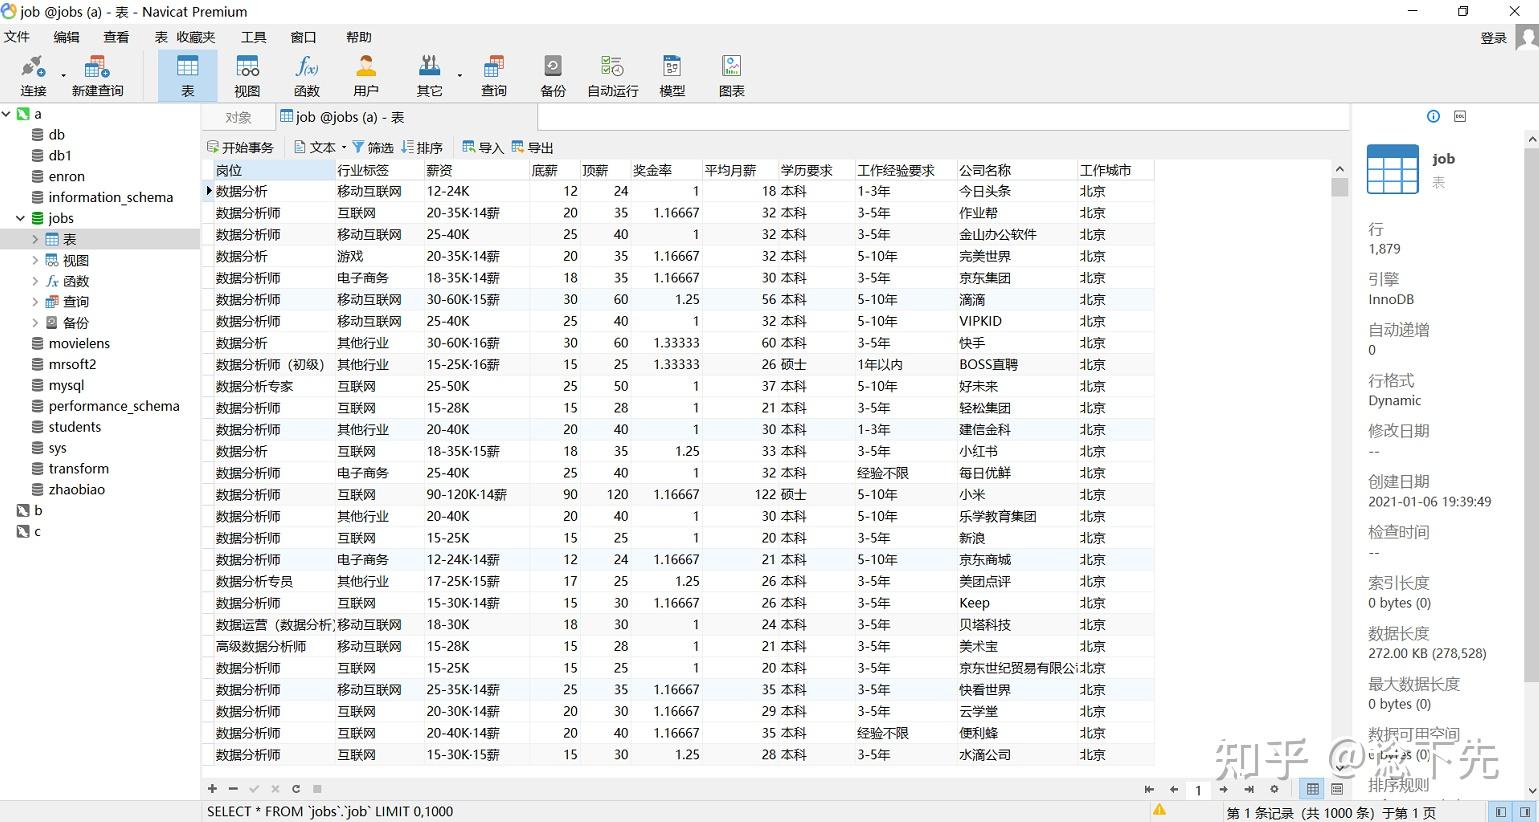Open the 连接 toolbar dropdown arrow
The width and height of the screenshot is (1539, 822).
(63, 75)
